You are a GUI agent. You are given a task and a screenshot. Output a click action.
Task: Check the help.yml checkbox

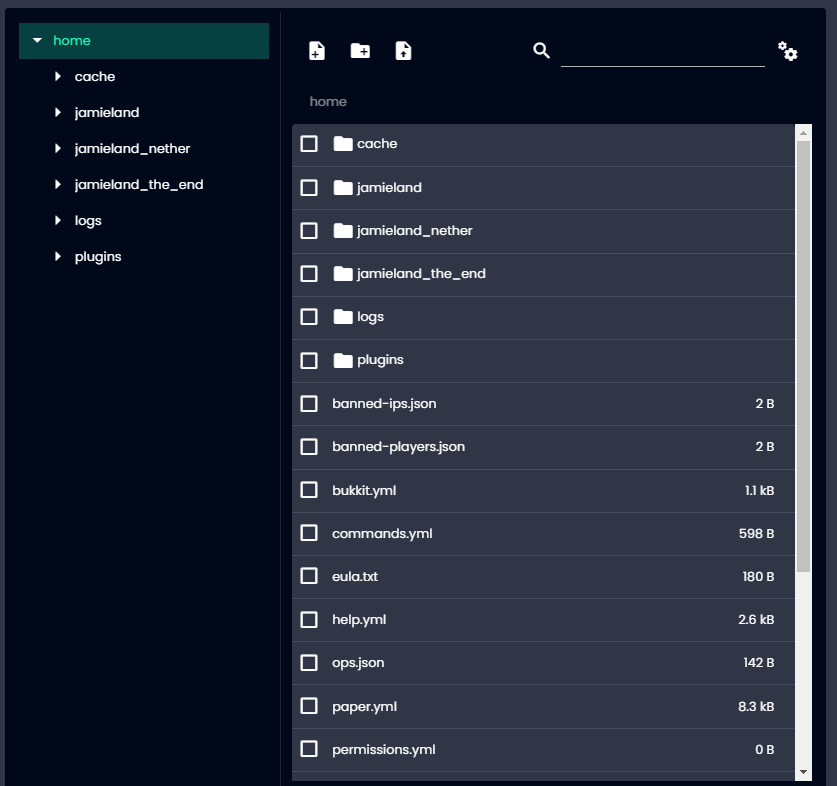[x=309, y=619]
